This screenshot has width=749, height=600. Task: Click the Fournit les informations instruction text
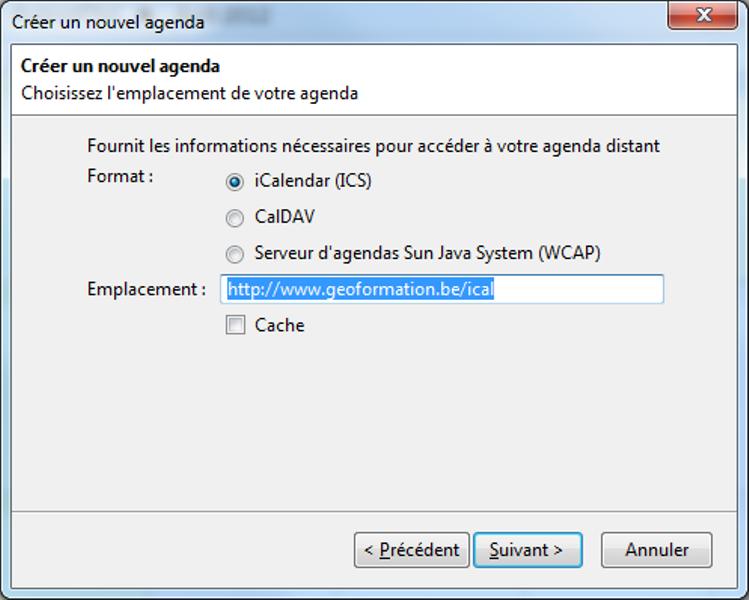click(374, 146)
